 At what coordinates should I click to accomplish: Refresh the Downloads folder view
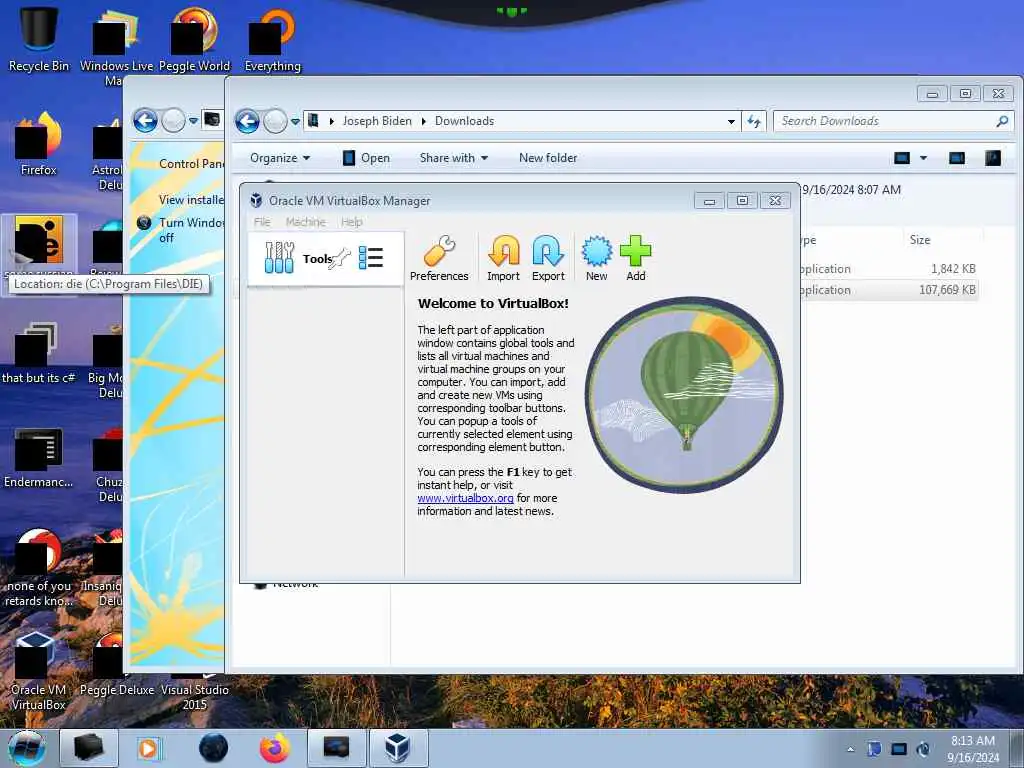[x=754, y=121]
